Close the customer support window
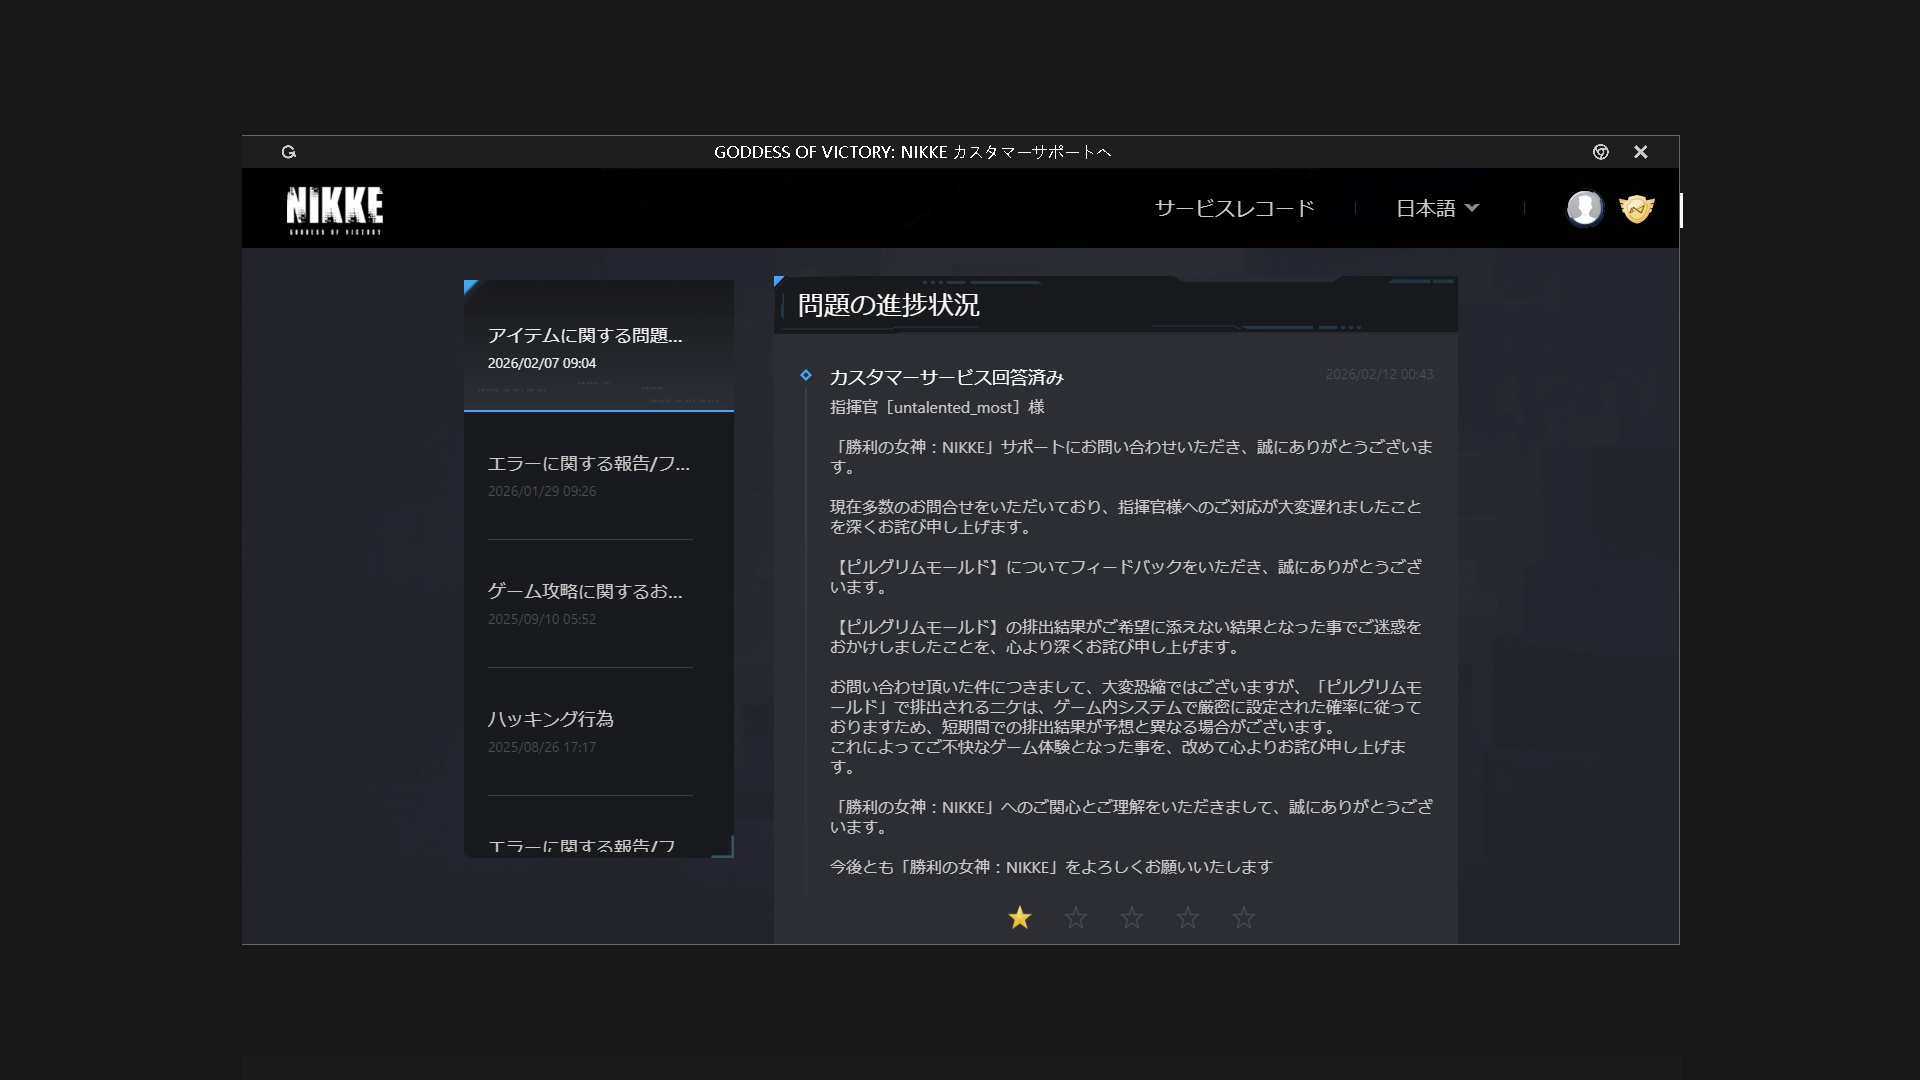 pyautogui.click(x=1640, y=152)
